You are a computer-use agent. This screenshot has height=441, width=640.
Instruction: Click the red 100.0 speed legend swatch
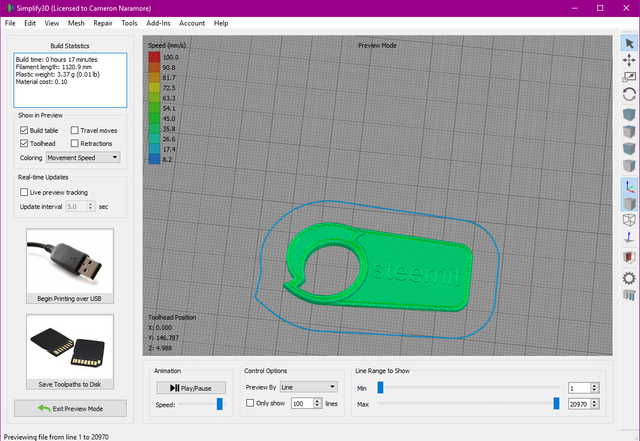154,57
